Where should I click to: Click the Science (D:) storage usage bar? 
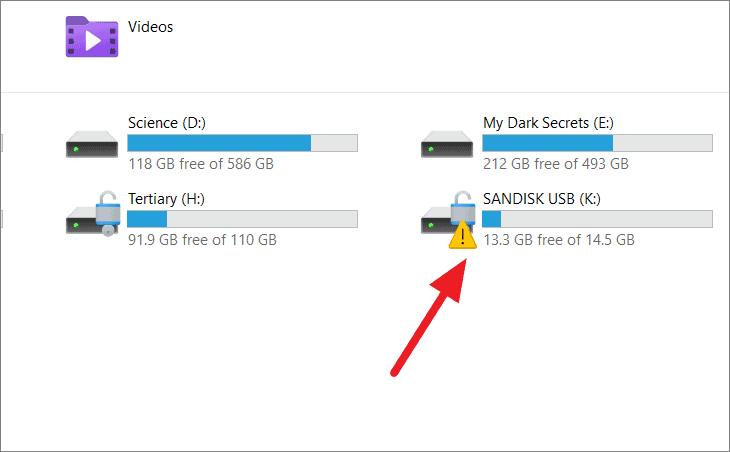(243, 143)
